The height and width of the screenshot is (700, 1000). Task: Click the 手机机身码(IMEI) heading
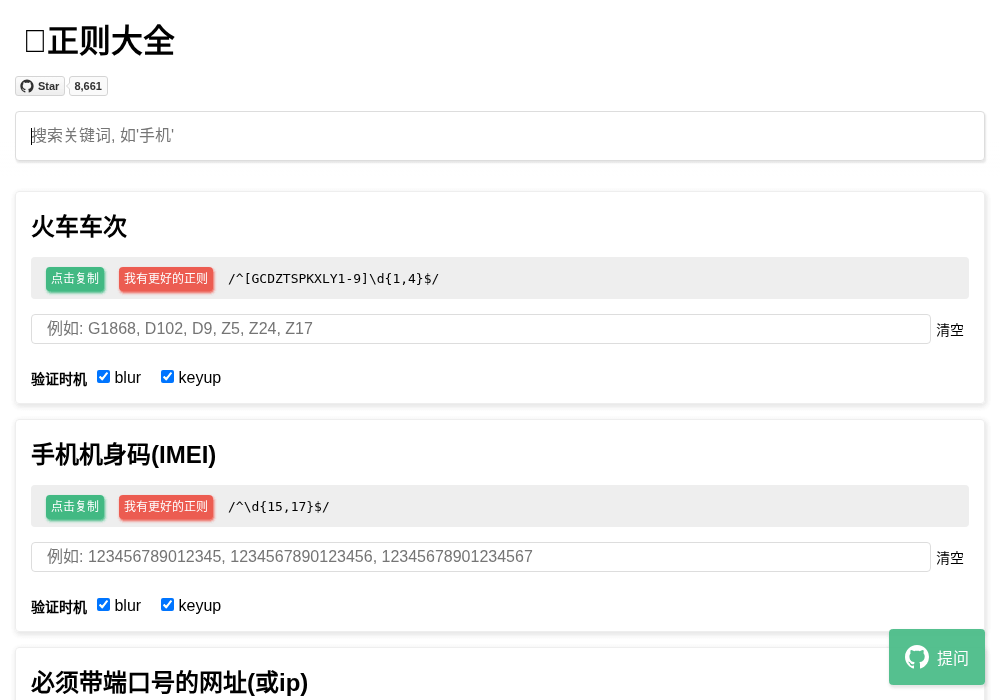[x=124, y=455]
